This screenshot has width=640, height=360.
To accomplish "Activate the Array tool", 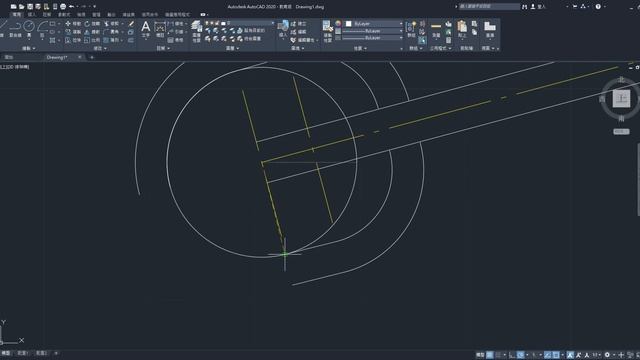I will click(x=111, y=40).
